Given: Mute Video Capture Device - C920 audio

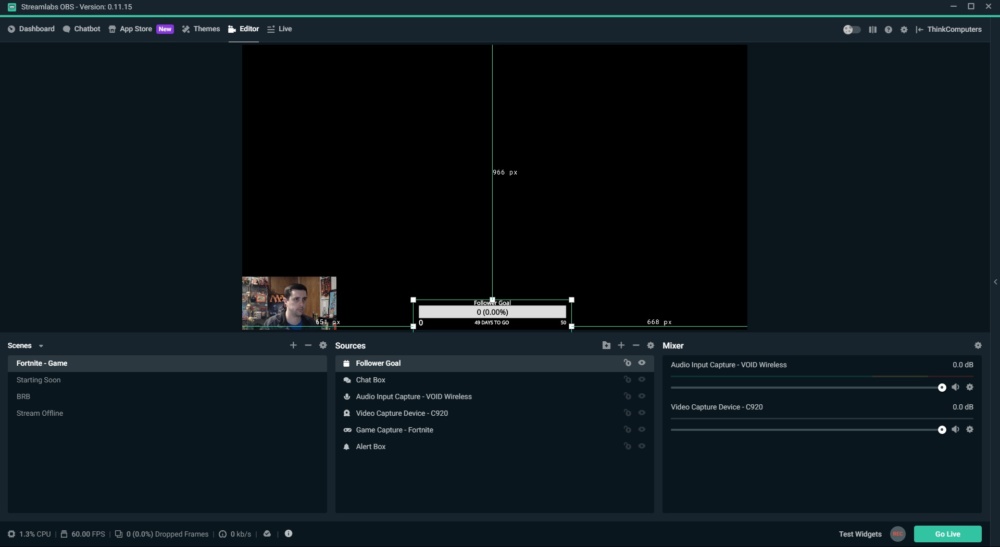Looking at the screenshot, I should tap(955, 429).
